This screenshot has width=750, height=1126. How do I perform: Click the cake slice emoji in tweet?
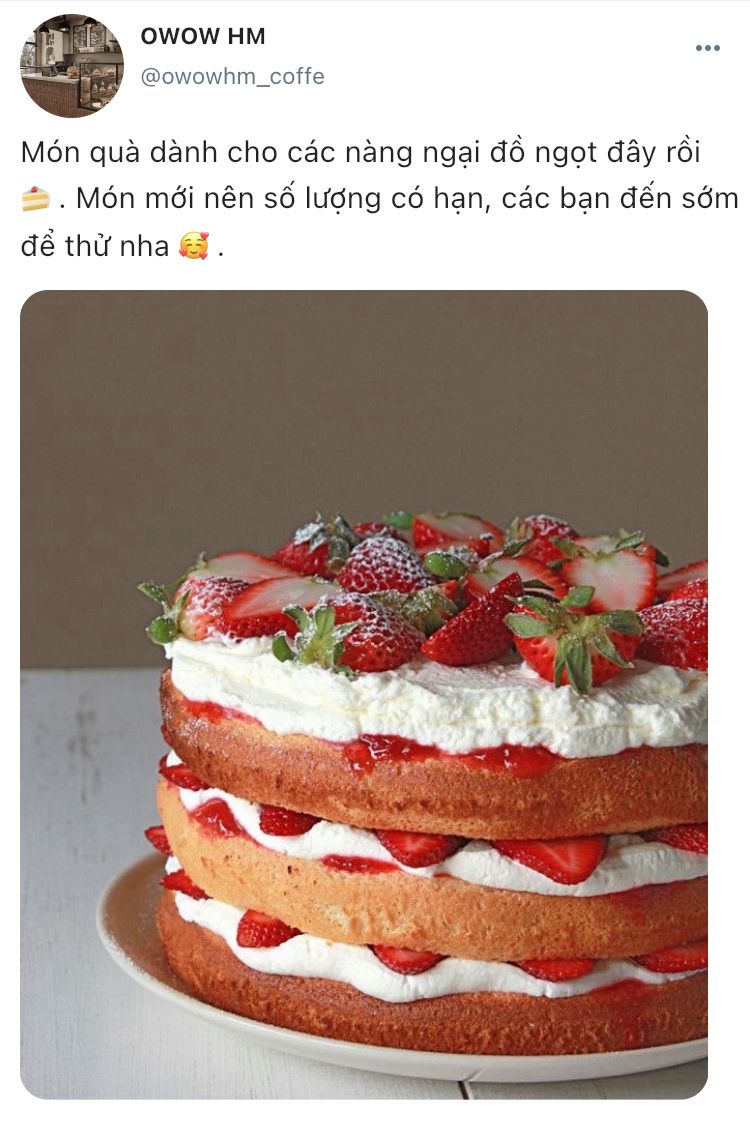point(36,199)
